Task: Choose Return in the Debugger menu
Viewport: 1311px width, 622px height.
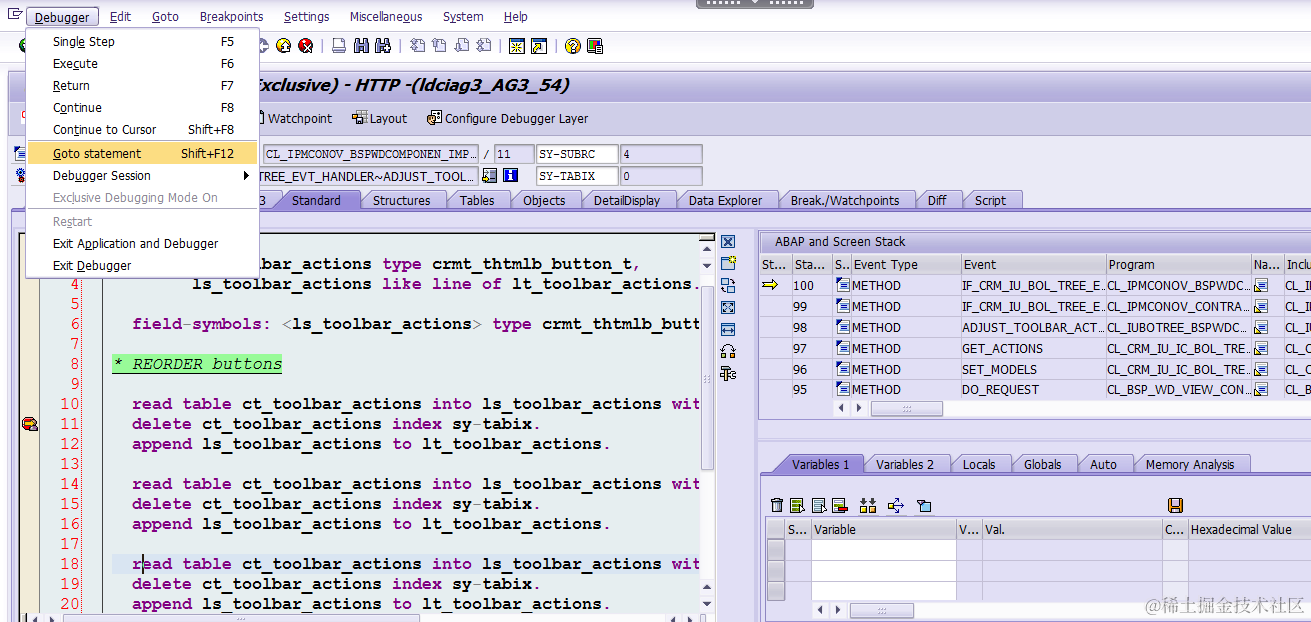Action: 143,86
